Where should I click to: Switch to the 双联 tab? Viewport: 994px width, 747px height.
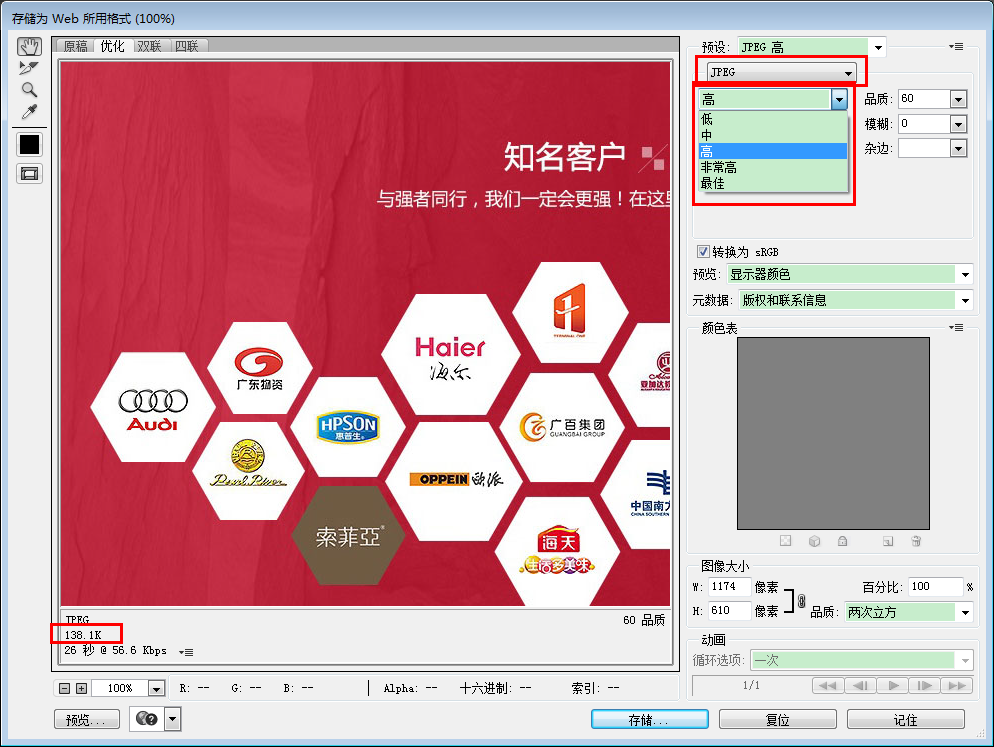coord(149,46)
